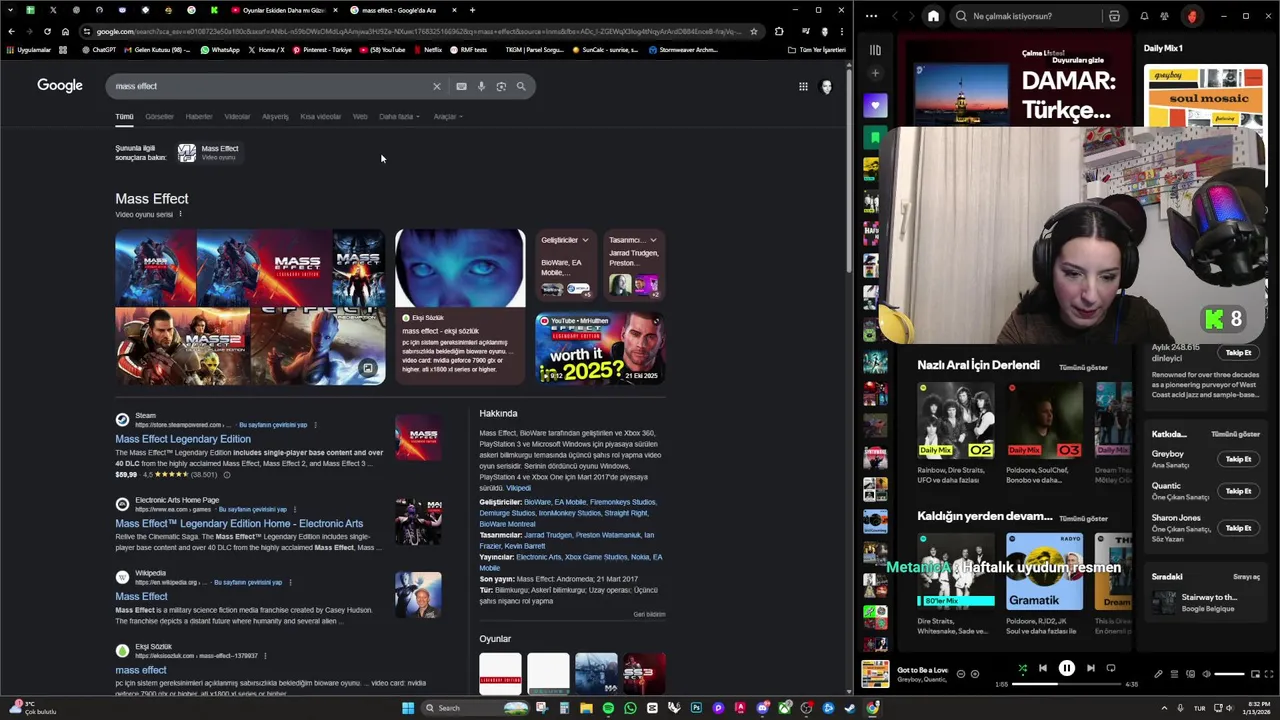Switch to the Haberler search tab
This screenshot has height=720, width=1280.
199,117
